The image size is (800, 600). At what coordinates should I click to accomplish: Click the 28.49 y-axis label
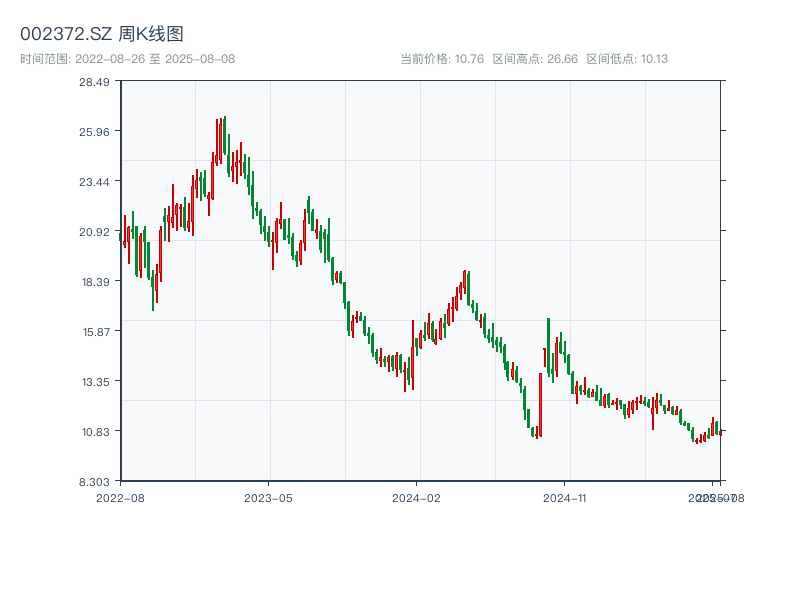pyautogui.click(x=95, y=82)
